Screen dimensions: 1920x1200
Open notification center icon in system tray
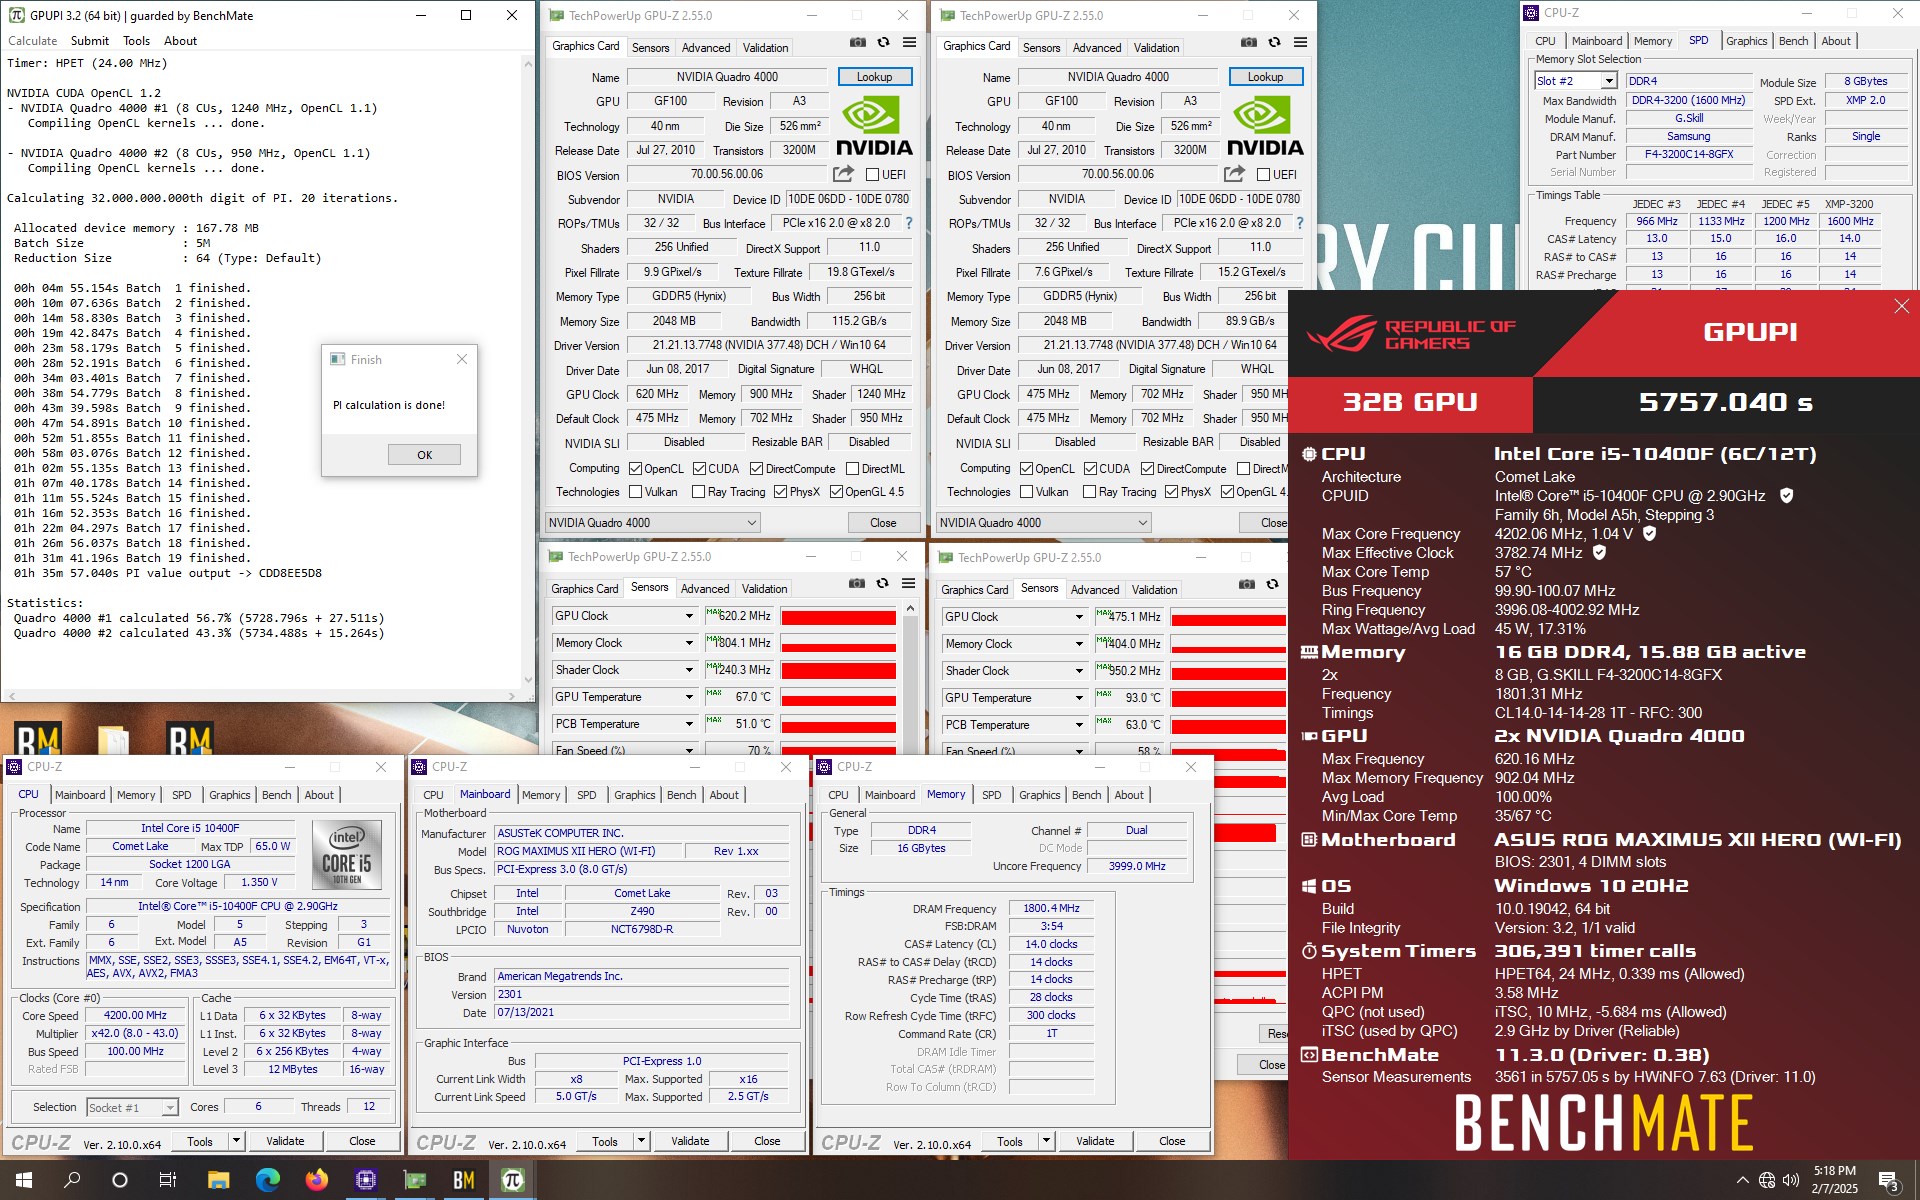[x=1888, y=1180]
